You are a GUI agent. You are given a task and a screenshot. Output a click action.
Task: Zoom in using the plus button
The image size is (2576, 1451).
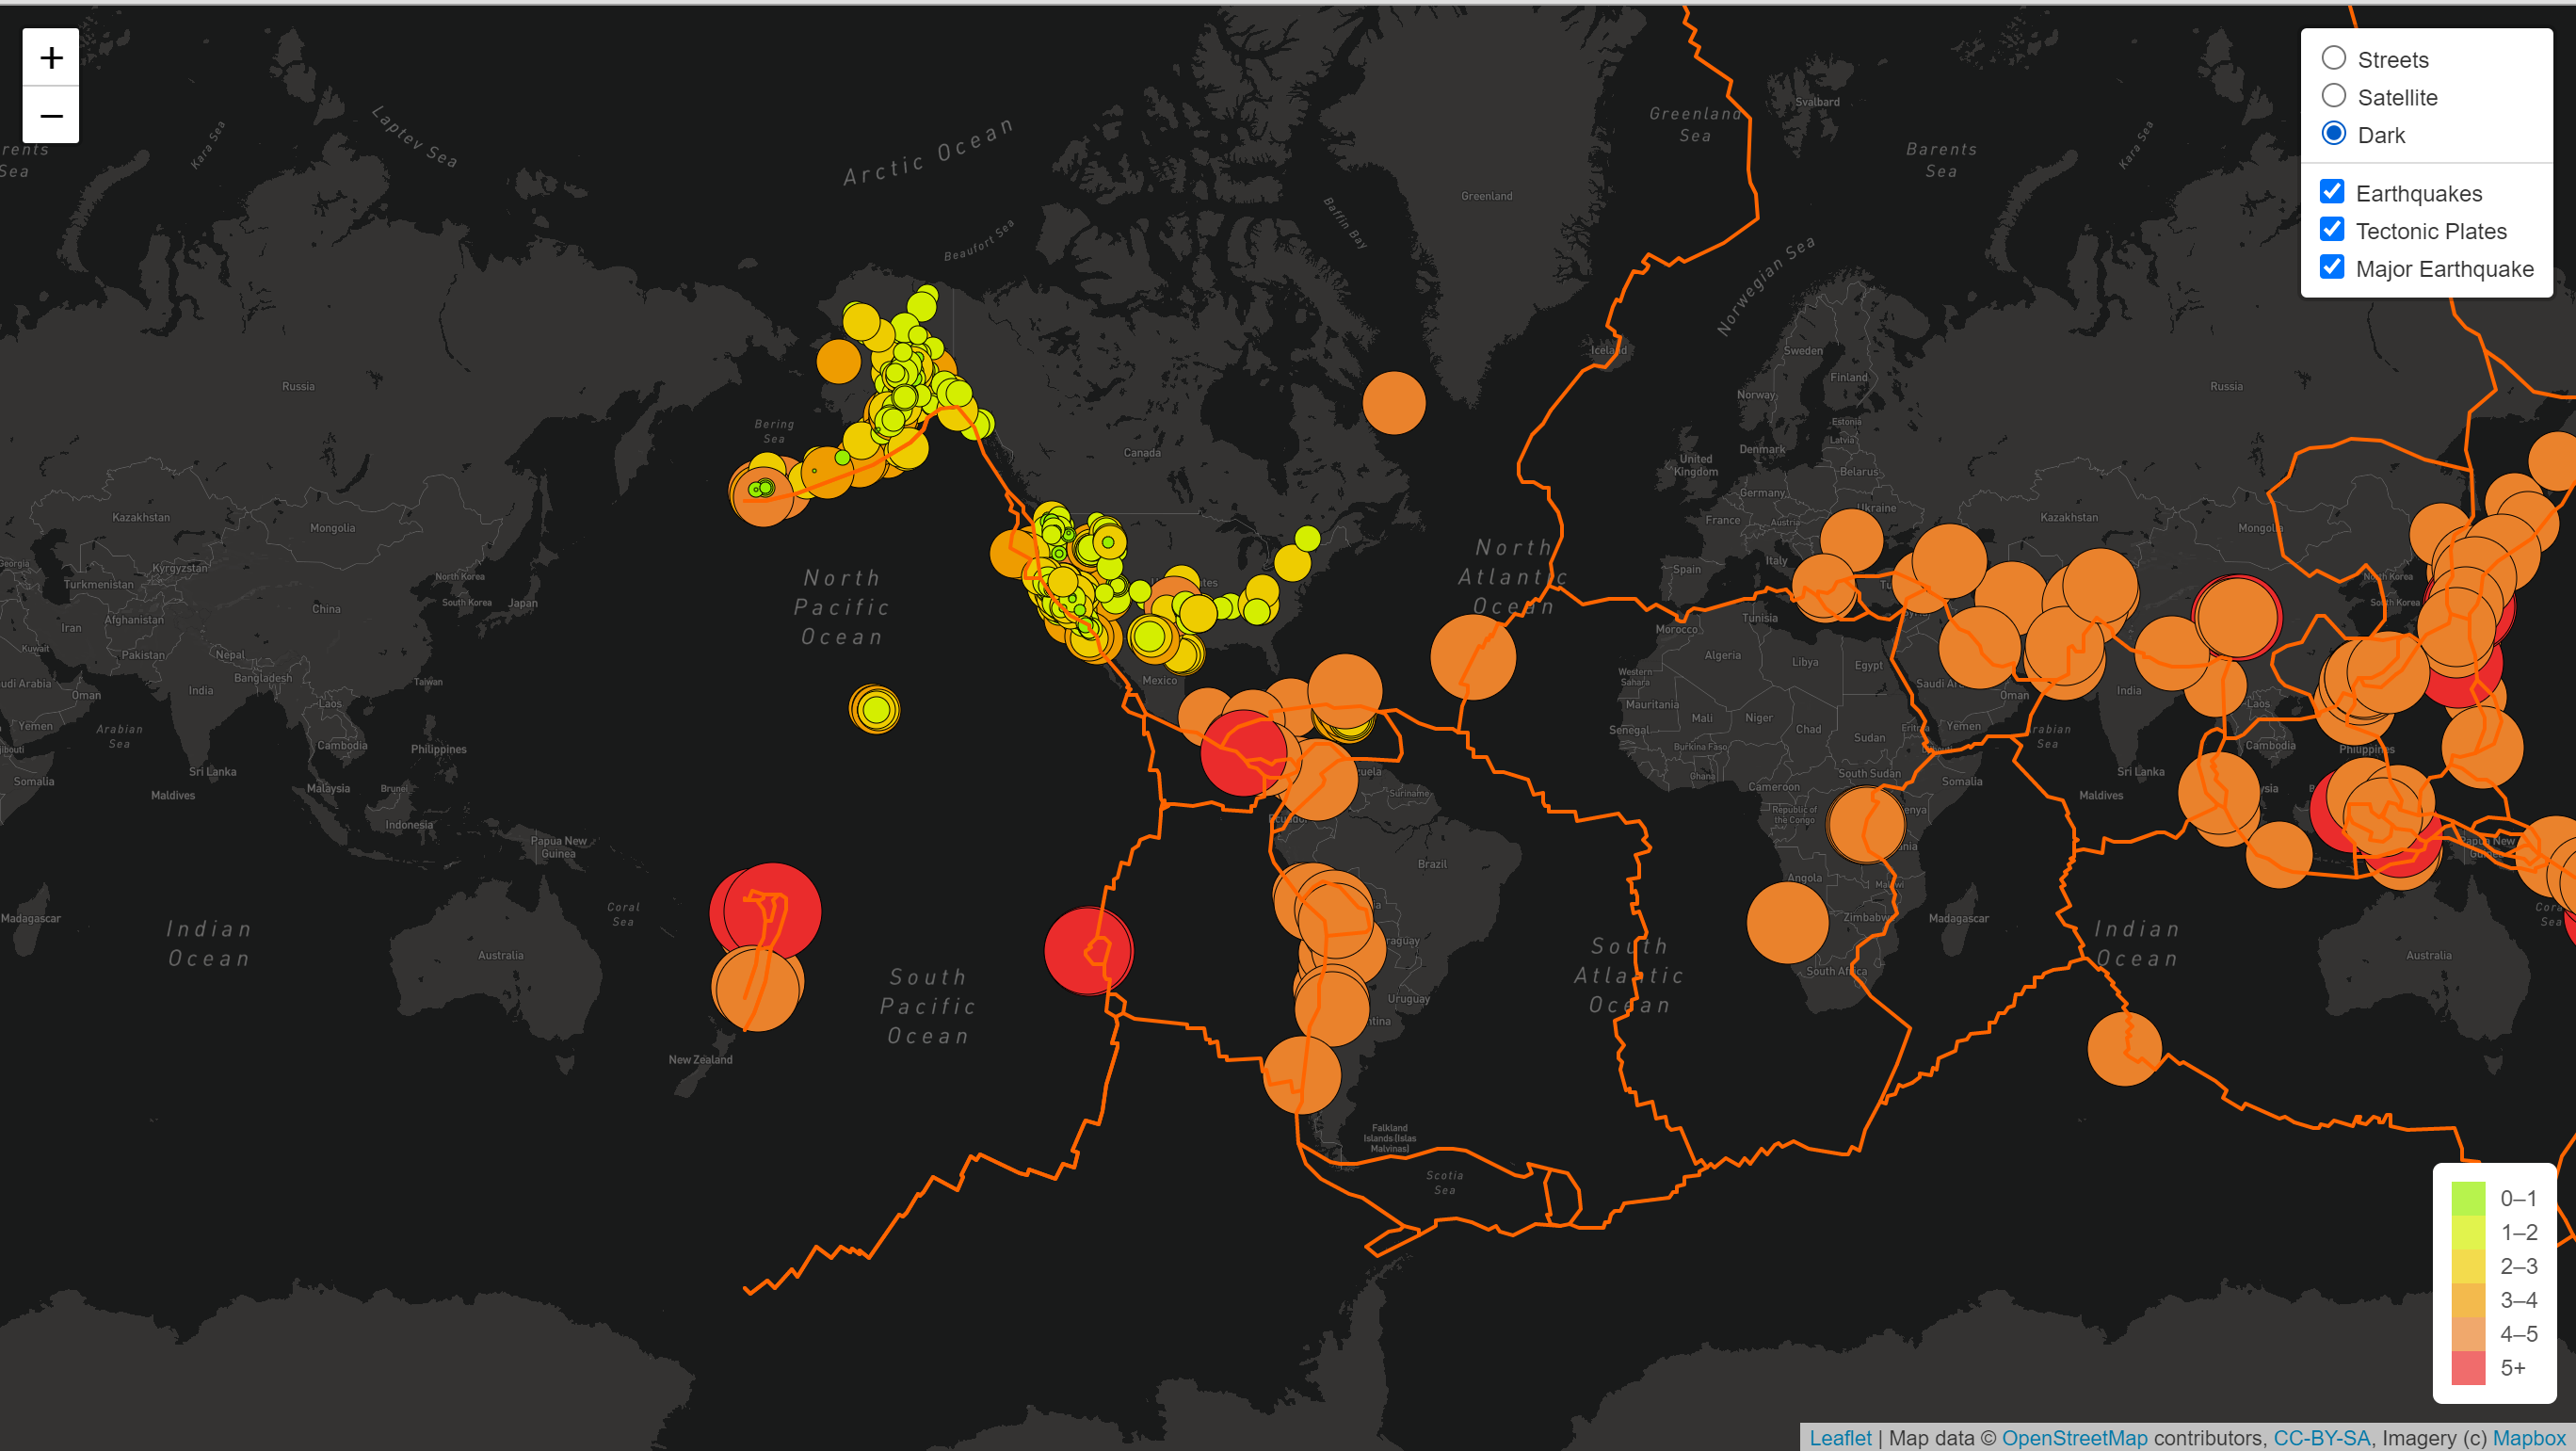pyautogui.click(x=51, y=57)
